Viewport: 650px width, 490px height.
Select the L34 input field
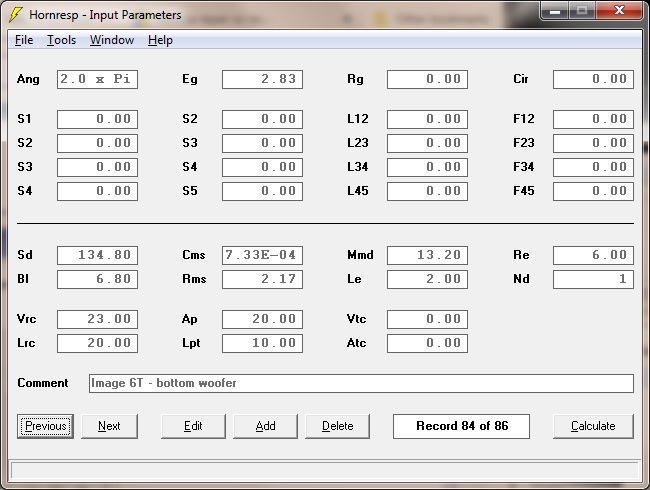pos(427,167)
